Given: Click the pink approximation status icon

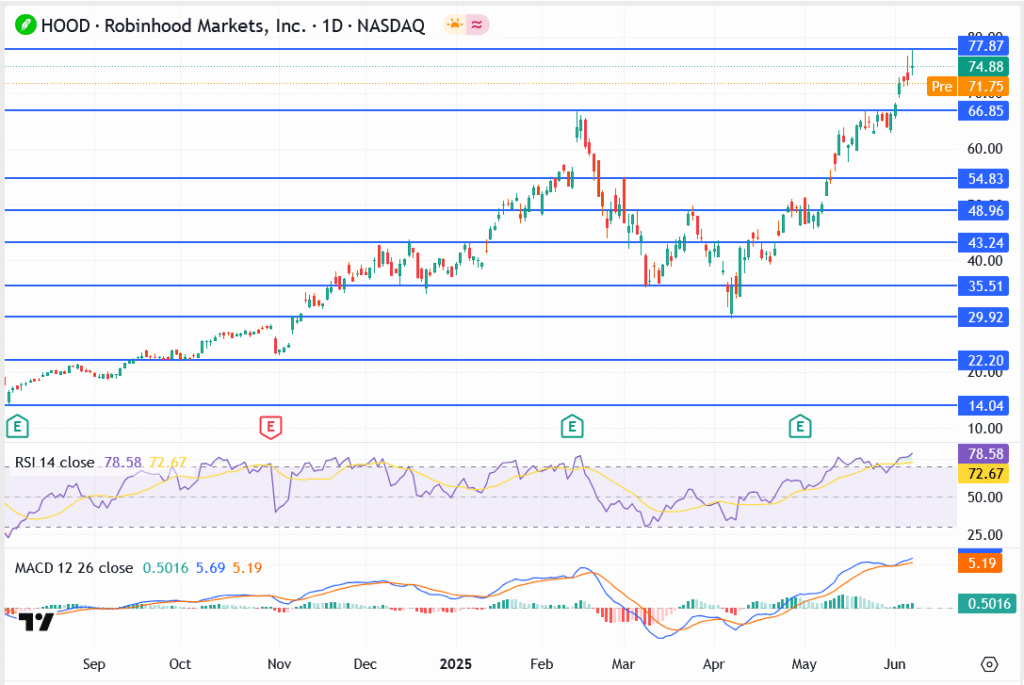Looking at the screenshot, I should [x=478, y=26].
